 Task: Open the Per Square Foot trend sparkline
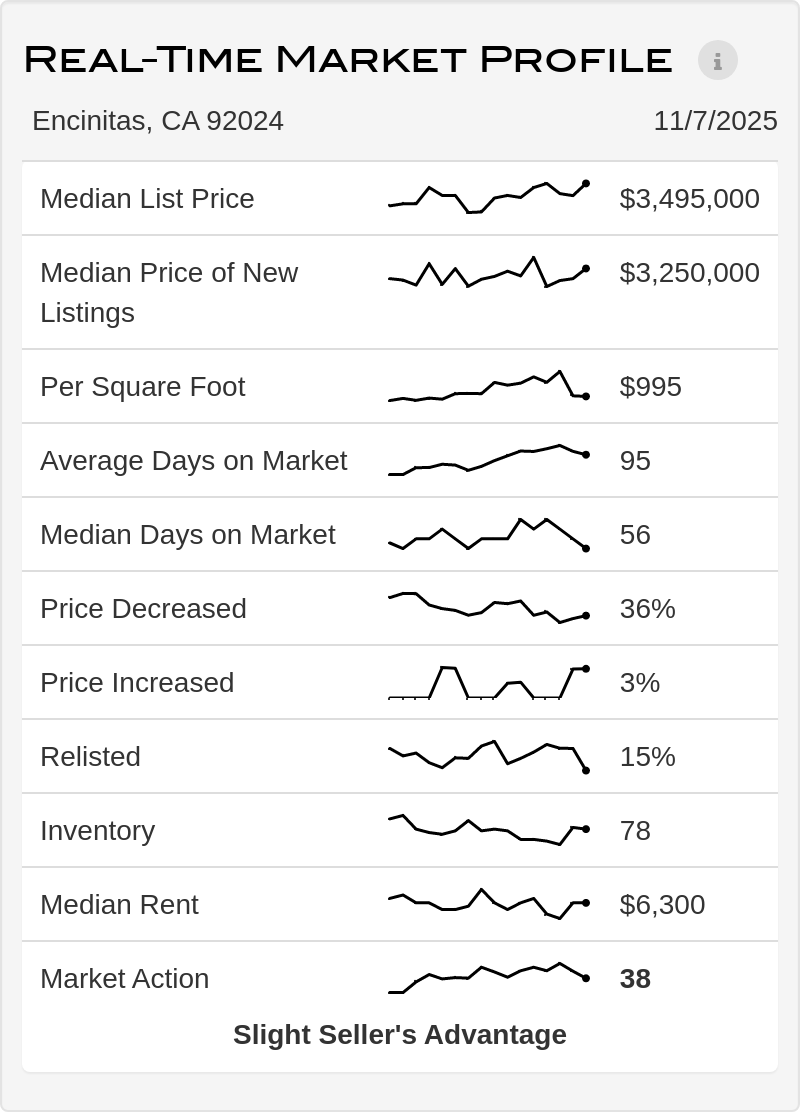coord(488,386)
